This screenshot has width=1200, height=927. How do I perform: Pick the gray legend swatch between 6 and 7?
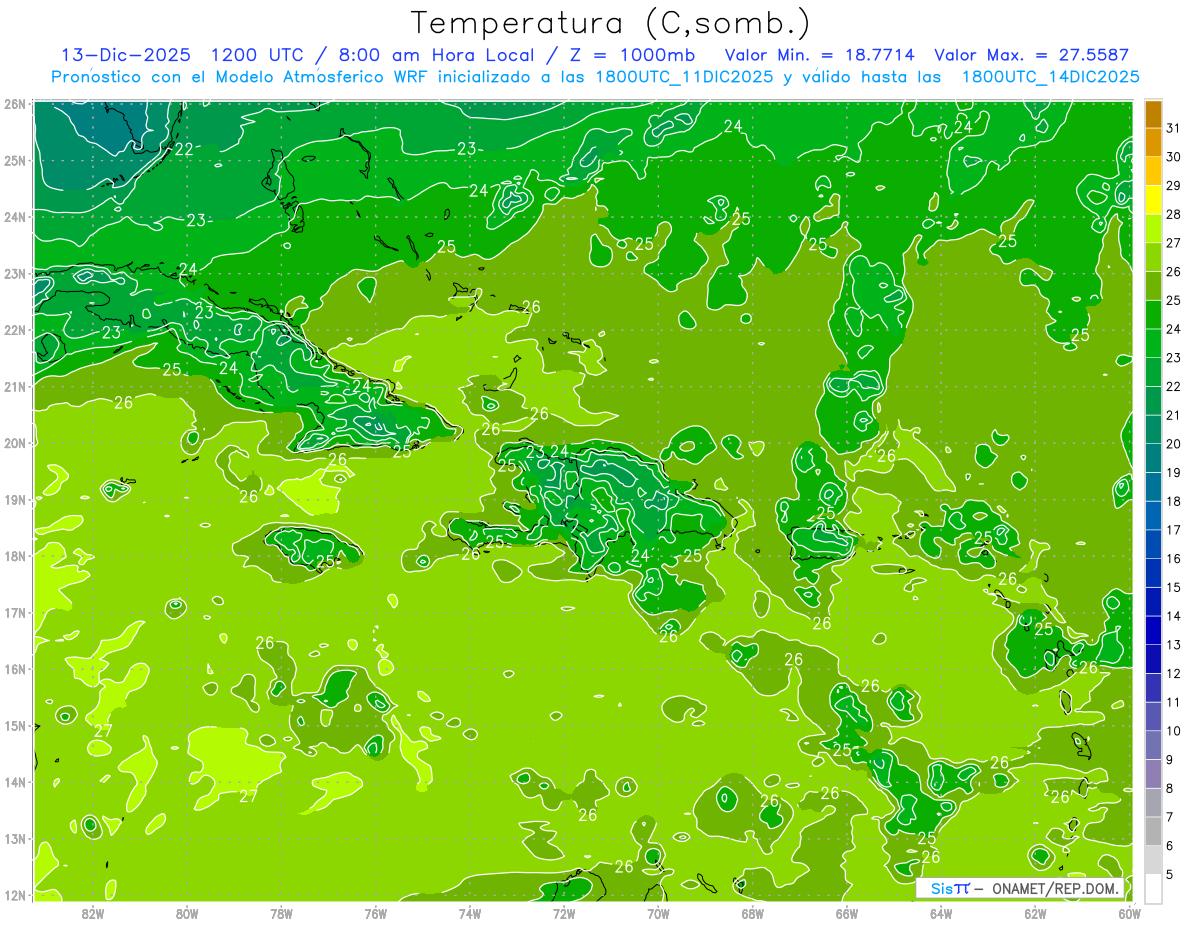point(1153,830)
